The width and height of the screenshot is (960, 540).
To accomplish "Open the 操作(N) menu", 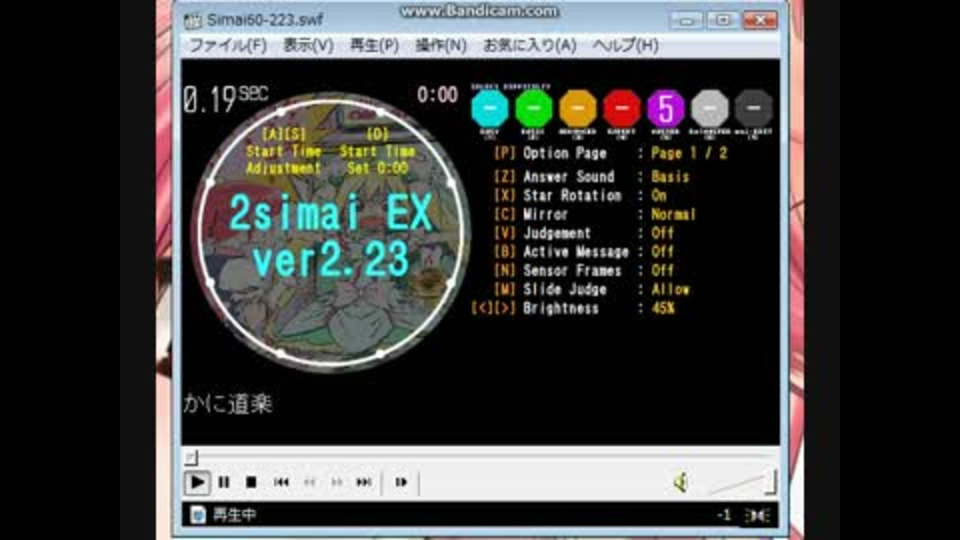I will pos(441,45).
